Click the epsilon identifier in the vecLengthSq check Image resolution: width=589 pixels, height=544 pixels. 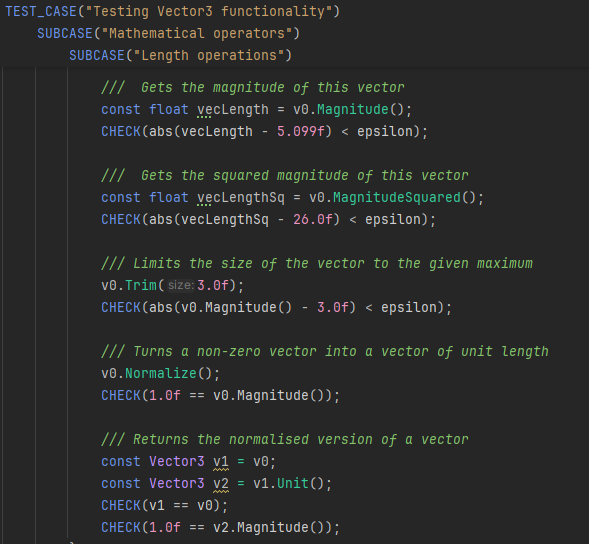[393, 219]
